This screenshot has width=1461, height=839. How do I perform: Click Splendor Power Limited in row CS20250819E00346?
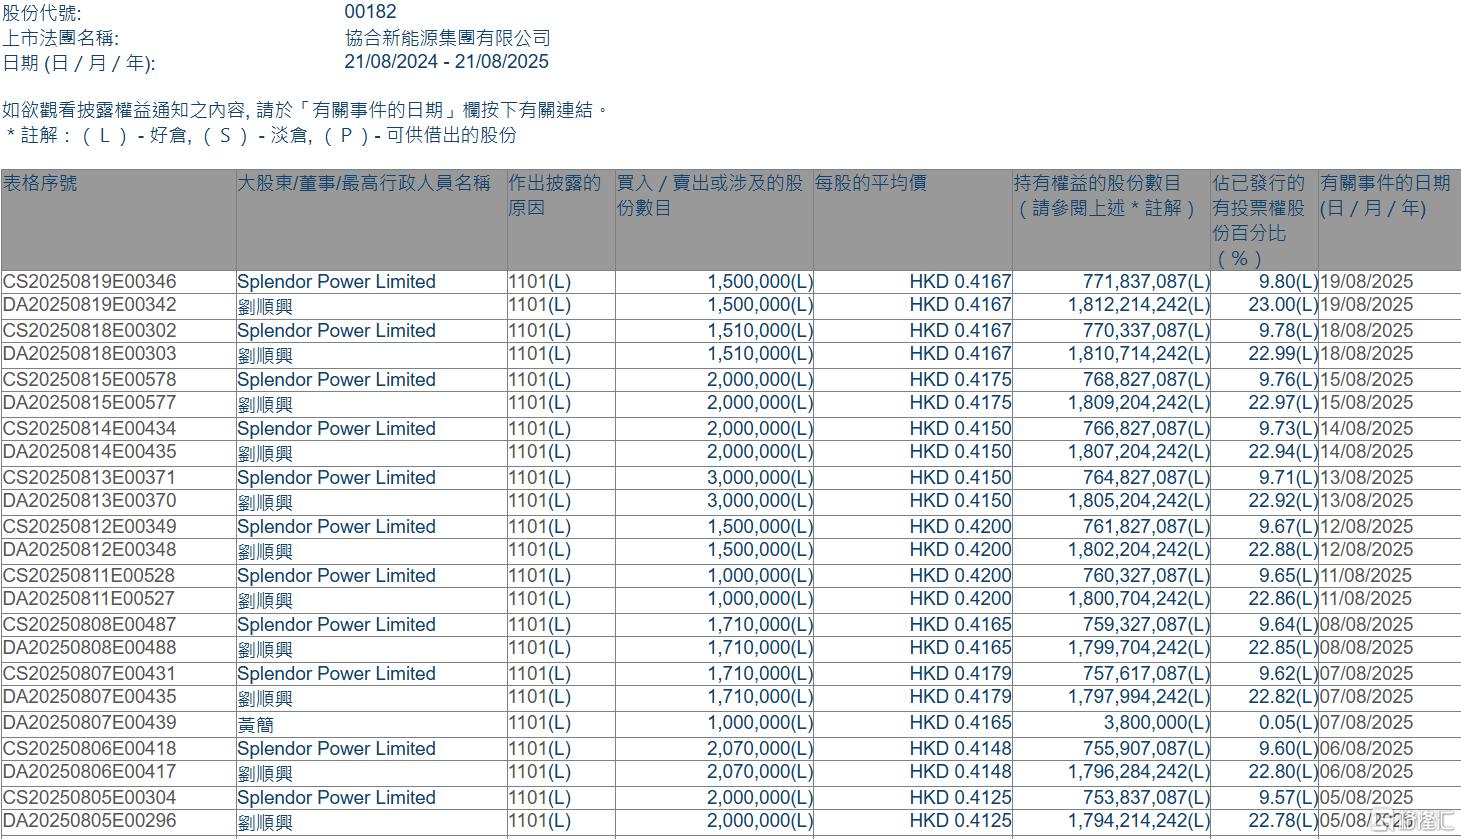click(336, 282)
